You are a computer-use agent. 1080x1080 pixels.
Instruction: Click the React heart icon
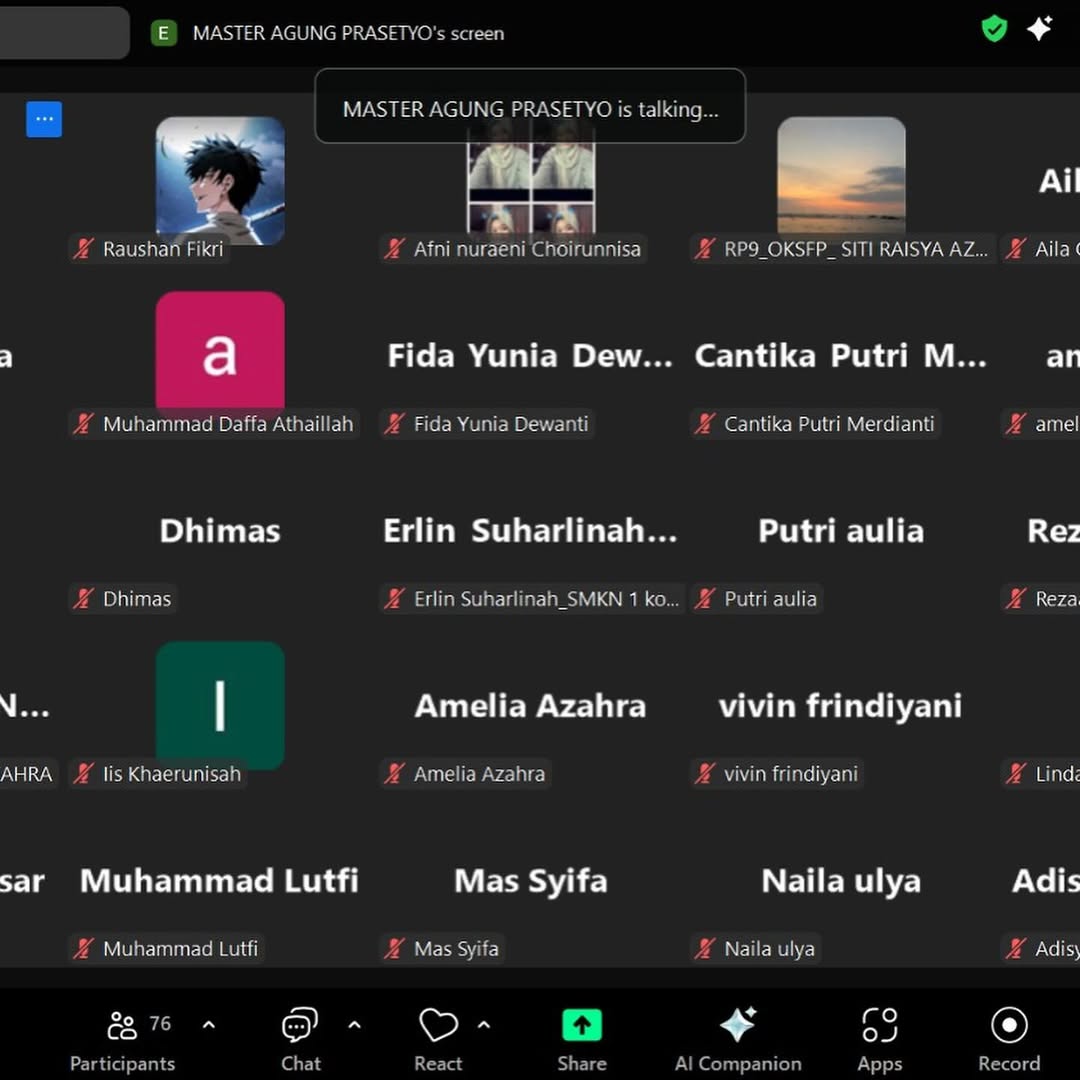(x=438, y=1038)
